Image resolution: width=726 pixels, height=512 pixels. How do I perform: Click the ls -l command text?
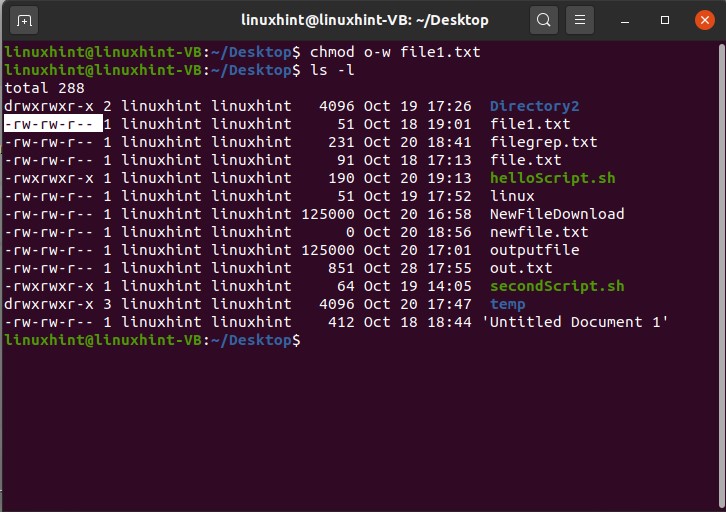coord(328,70)
